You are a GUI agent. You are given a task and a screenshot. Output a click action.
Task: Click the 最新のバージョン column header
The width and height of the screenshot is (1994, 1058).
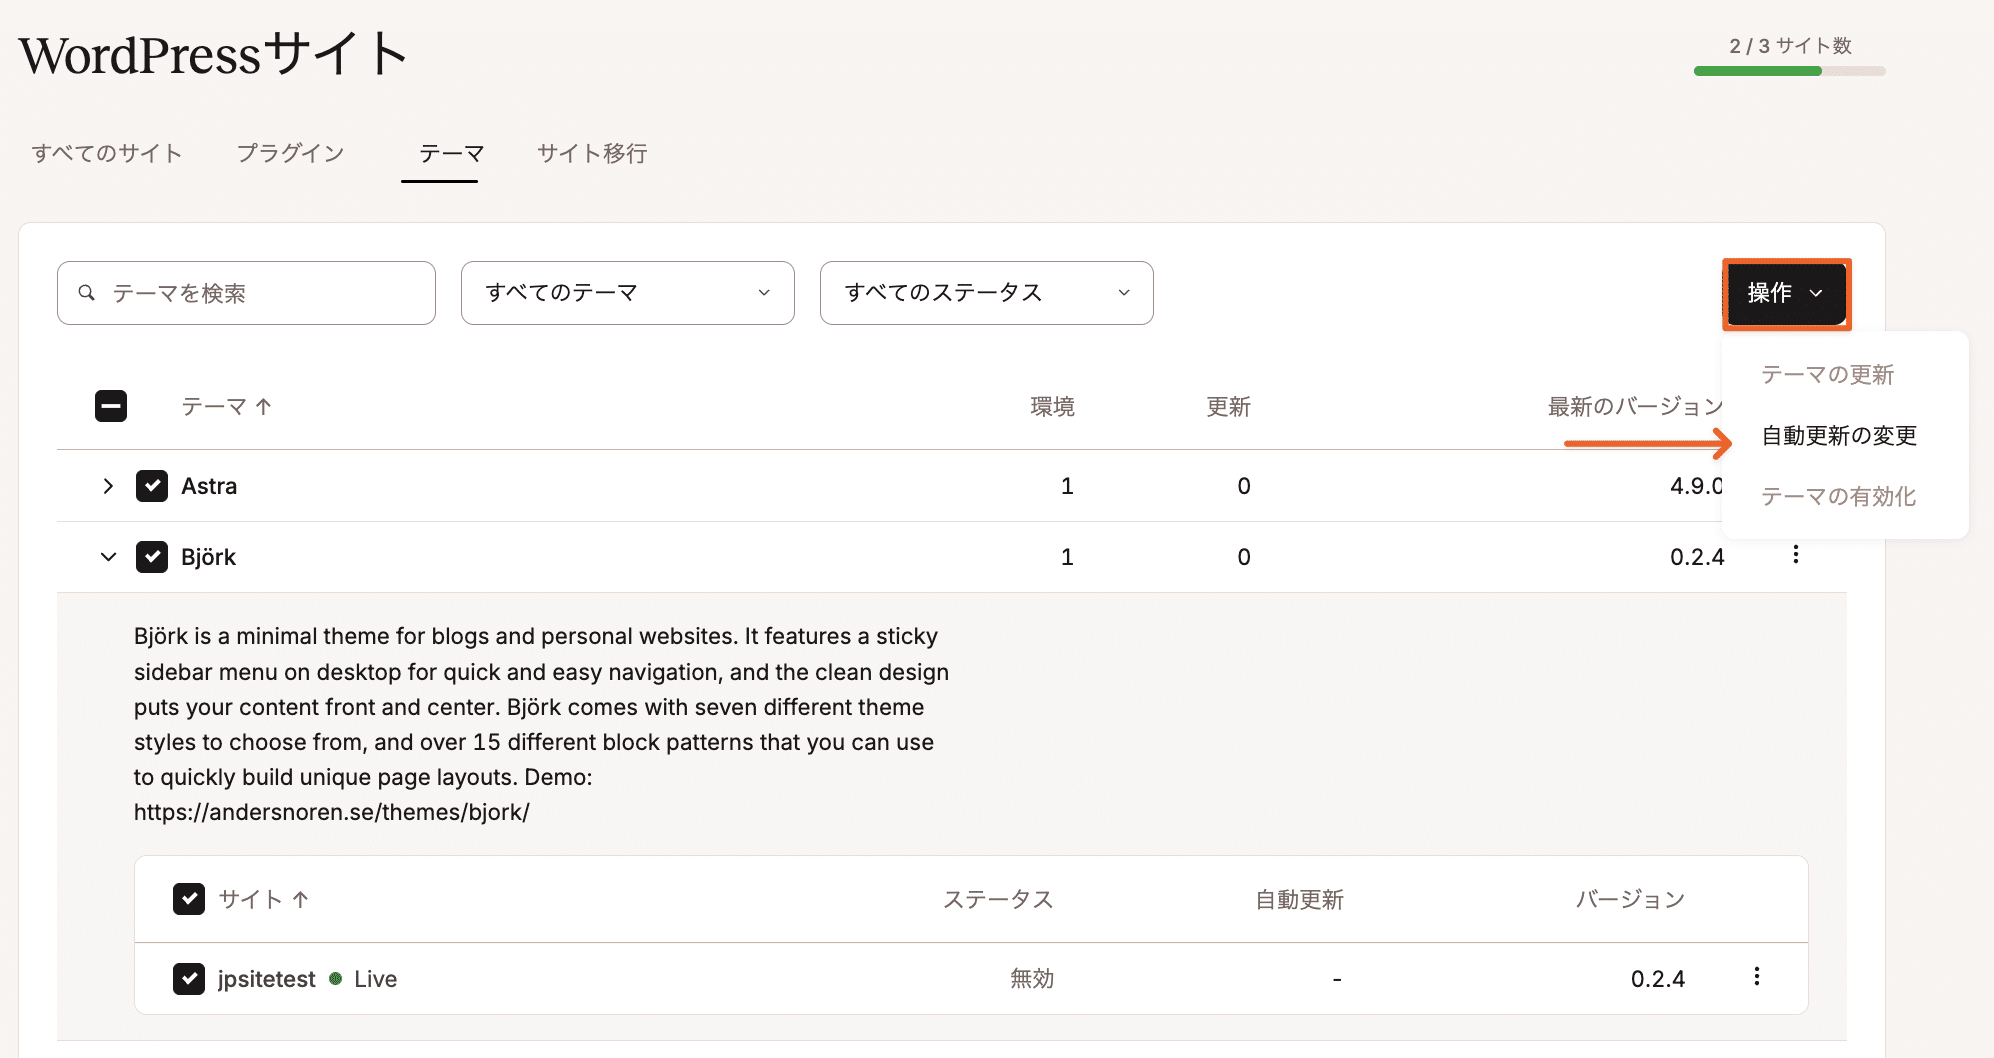[x=1636, y=407]
